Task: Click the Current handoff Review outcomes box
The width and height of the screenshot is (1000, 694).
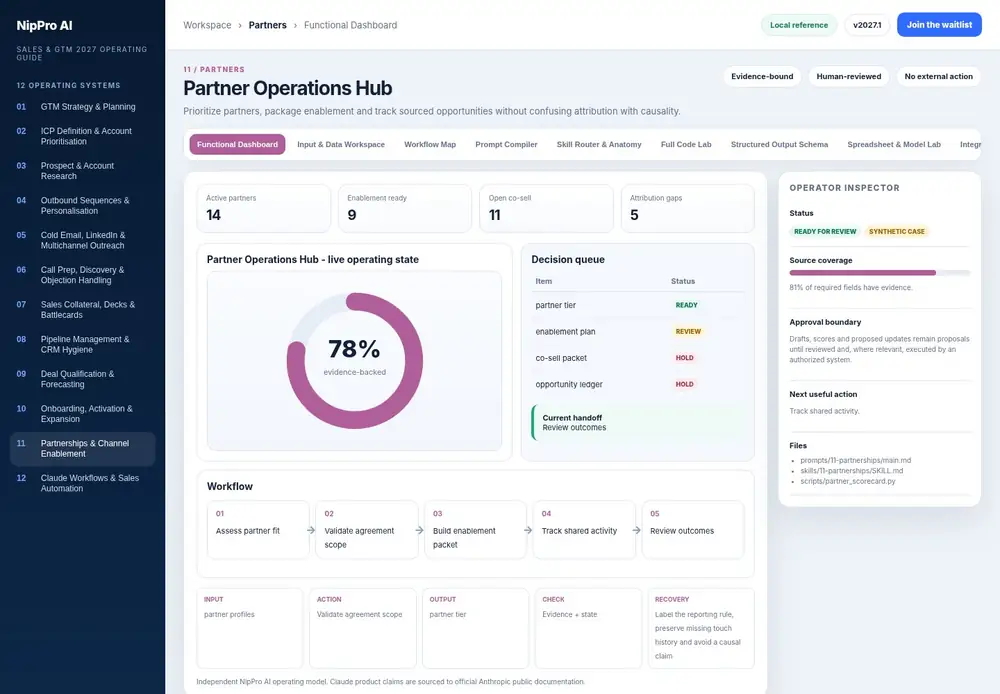Action: pos(638,422)
